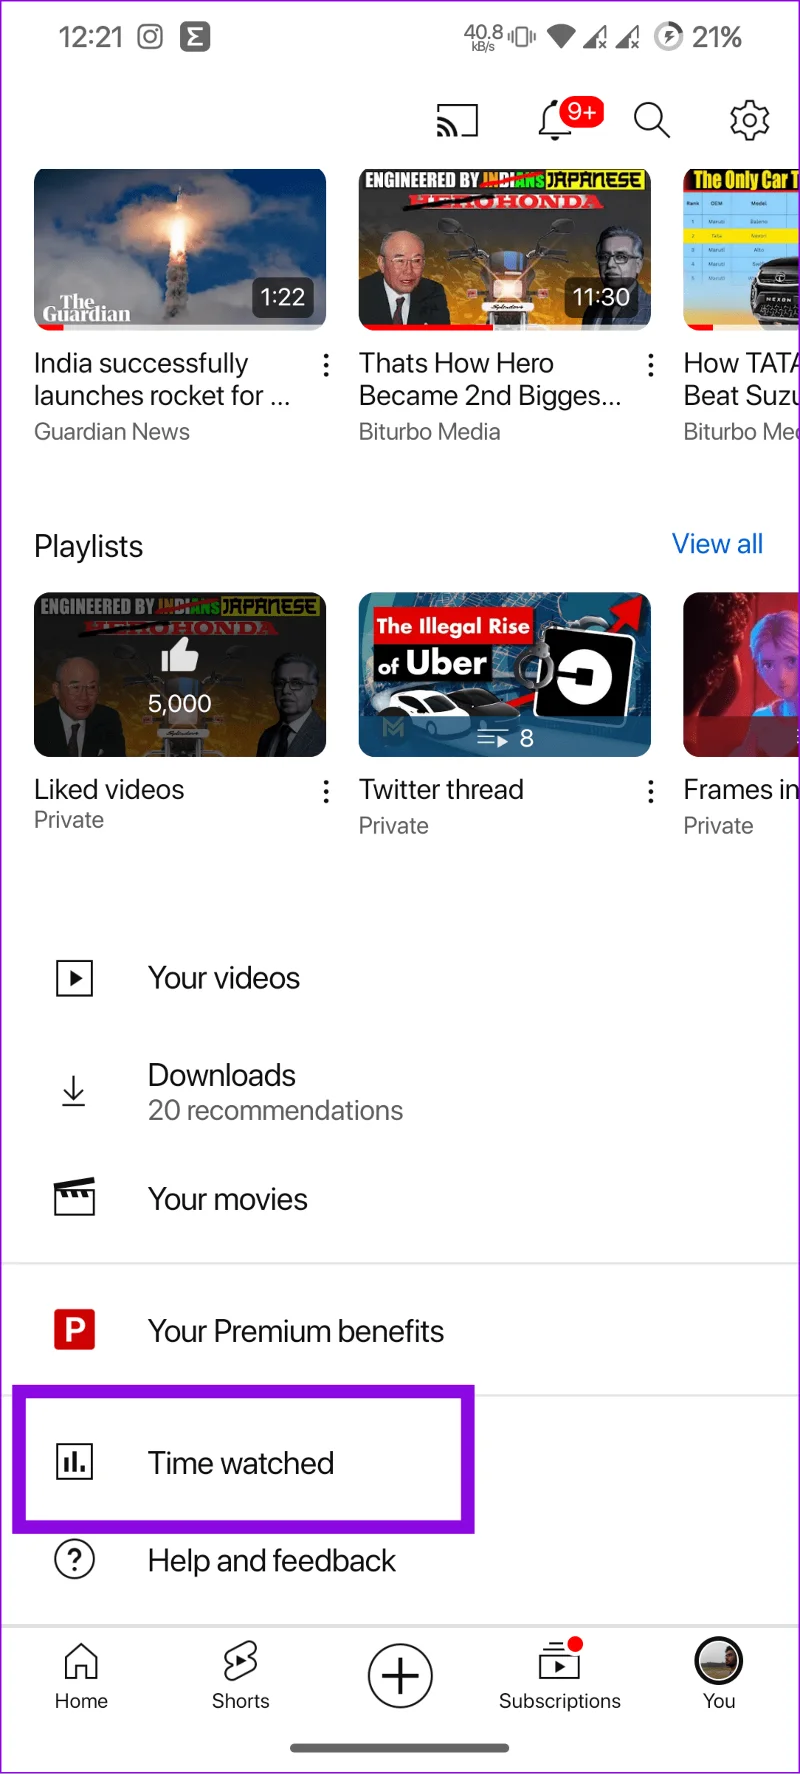The width and height of the screenshot is (800, 1775).
Task: Open the search magnifier icon
Action: [x=651, y=120]
